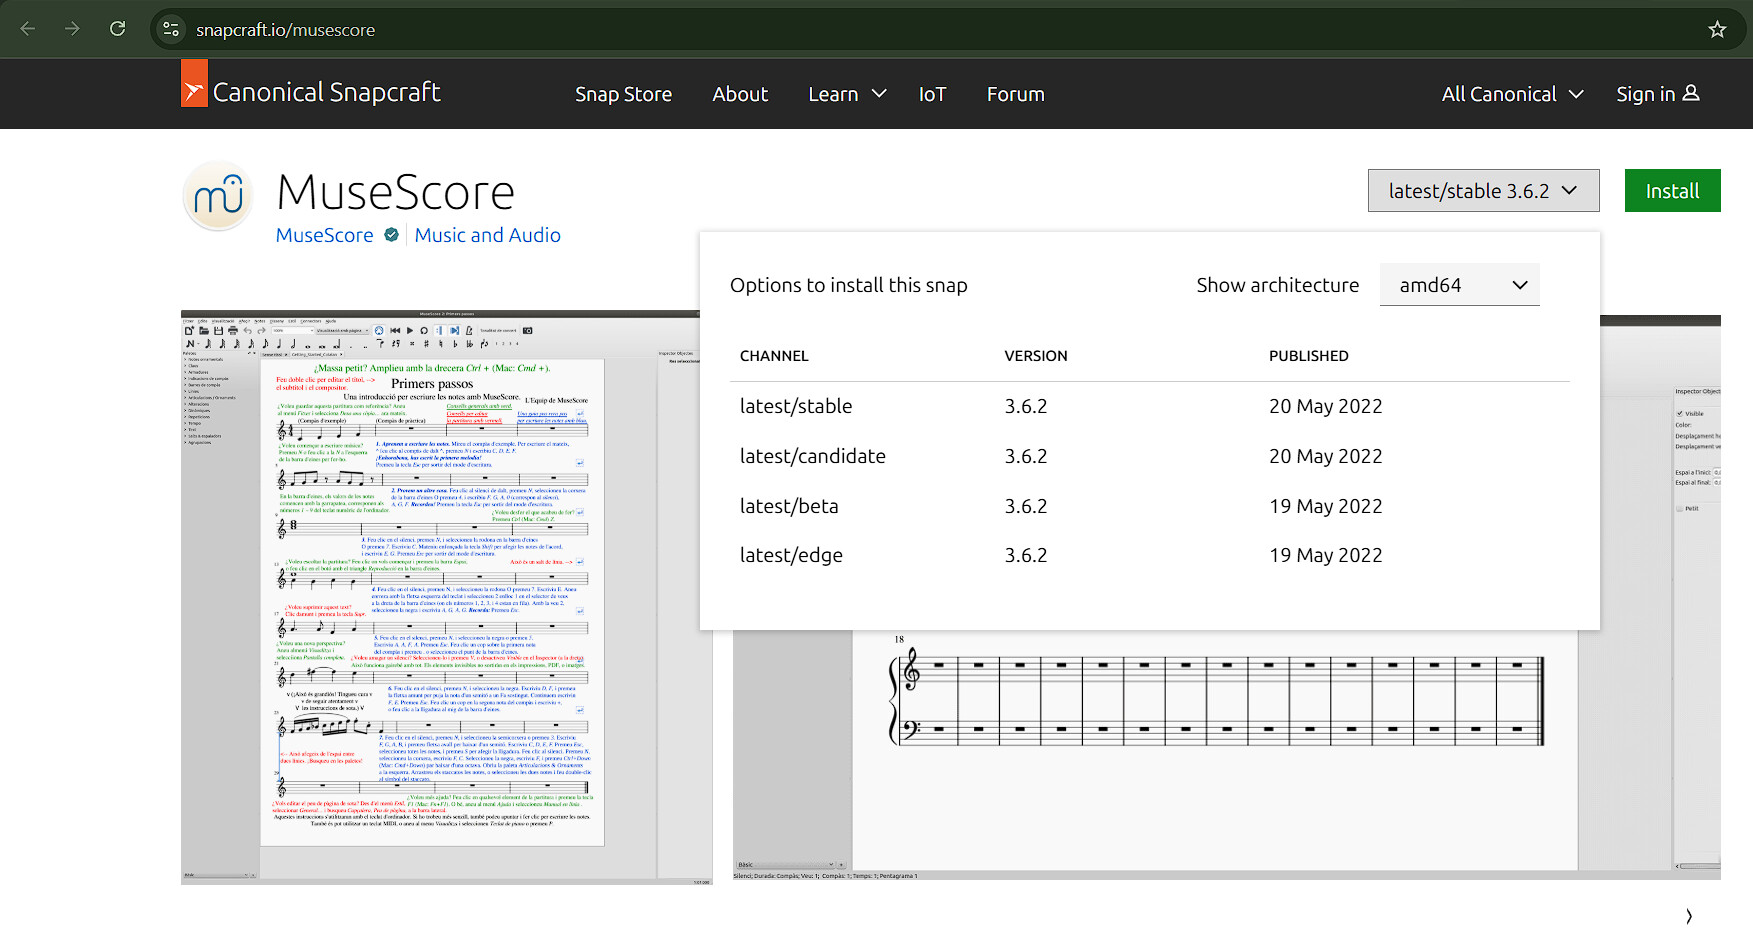This screenshot has width=1753, height=942.
Task: Toggle the latest/stable 3.6.2 channel dropdown
Action: pos(1482,191)
